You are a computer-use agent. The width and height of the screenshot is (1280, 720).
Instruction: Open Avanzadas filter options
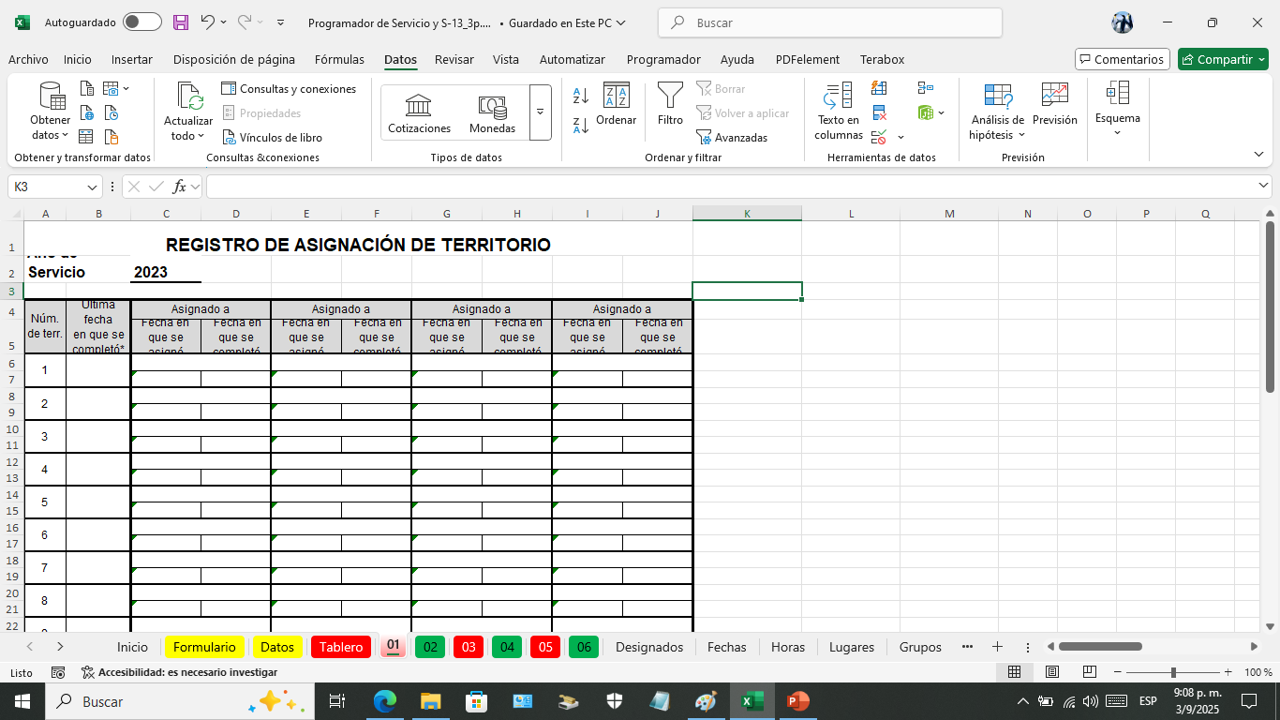pos(732,137)
